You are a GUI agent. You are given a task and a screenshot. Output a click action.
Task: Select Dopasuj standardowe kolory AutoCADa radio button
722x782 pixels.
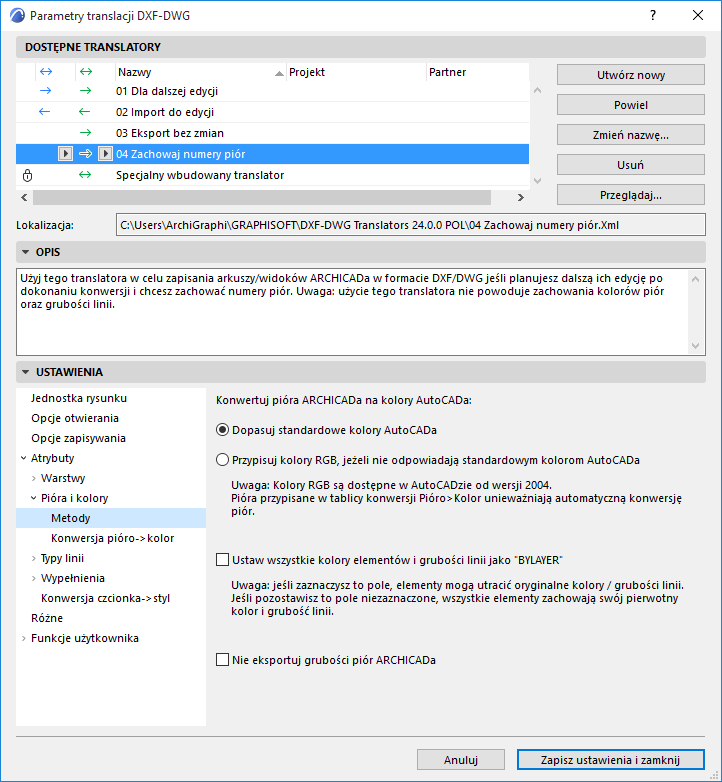coord(222,430)
